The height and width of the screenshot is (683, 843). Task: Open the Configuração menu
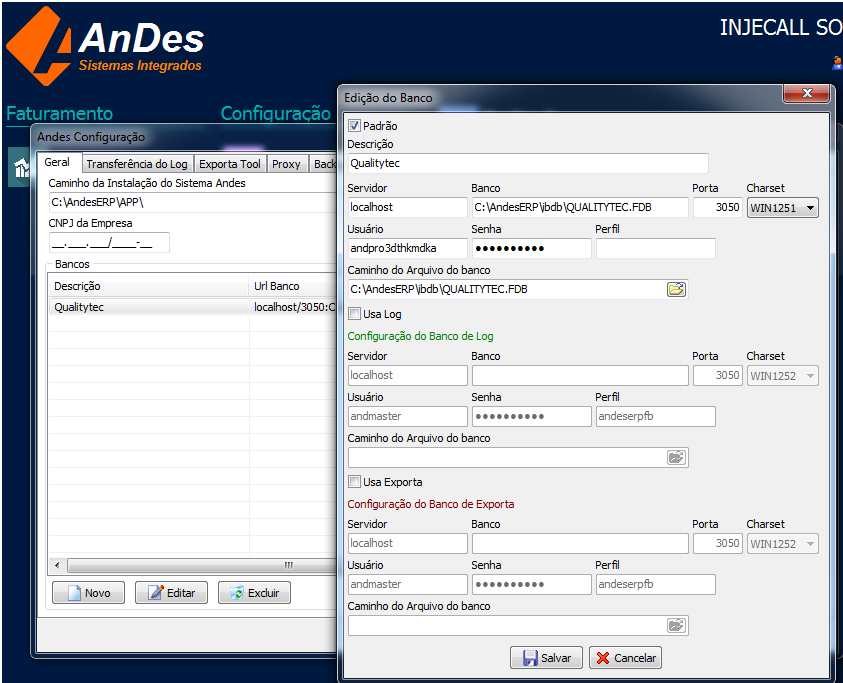(276, 113)
